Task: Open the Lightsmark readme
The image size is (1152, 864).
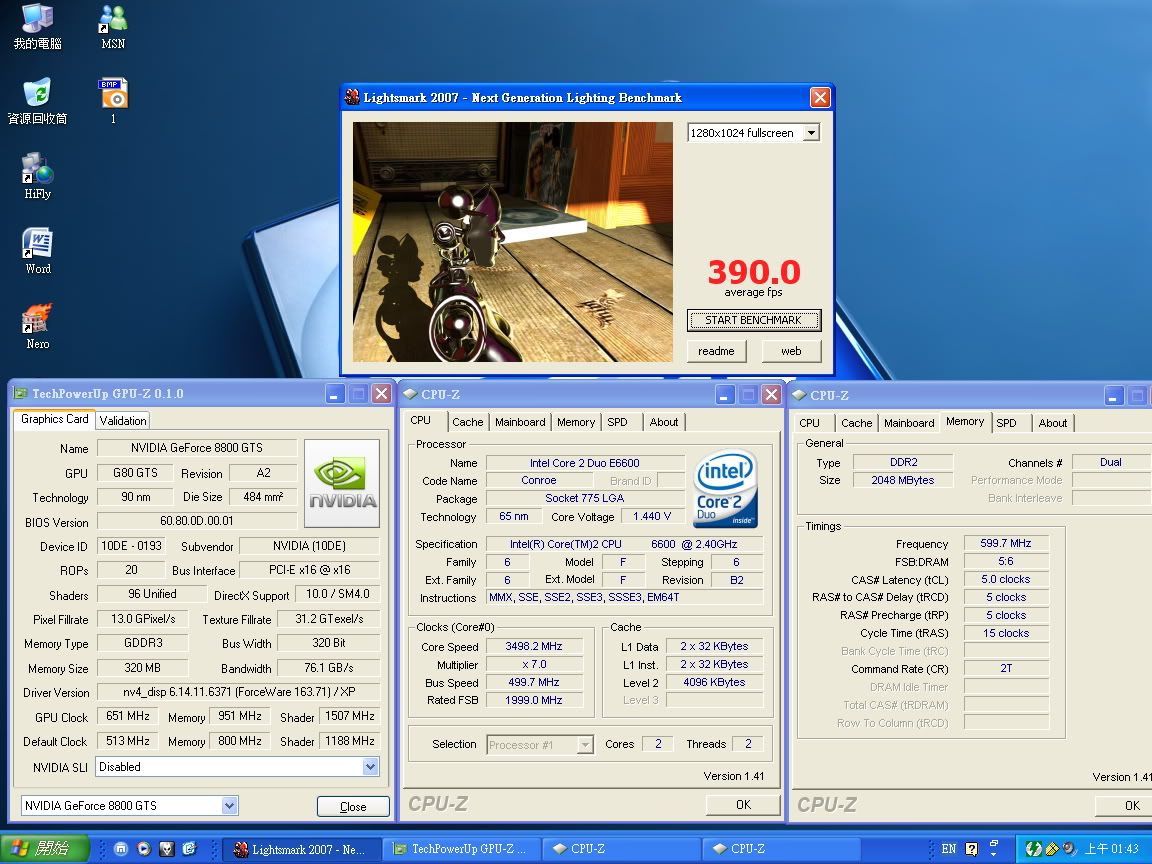Action: 716,351
